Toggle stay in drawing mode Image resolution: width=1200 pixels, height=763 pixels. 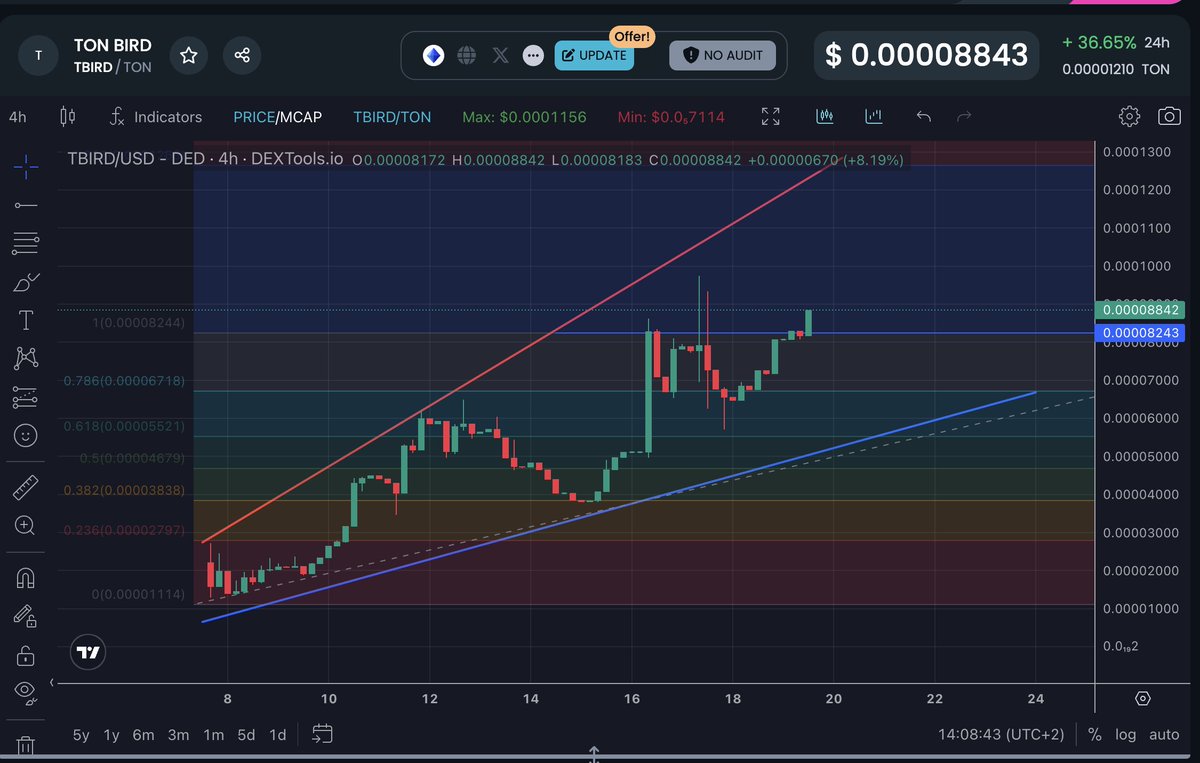coord(26,616)
